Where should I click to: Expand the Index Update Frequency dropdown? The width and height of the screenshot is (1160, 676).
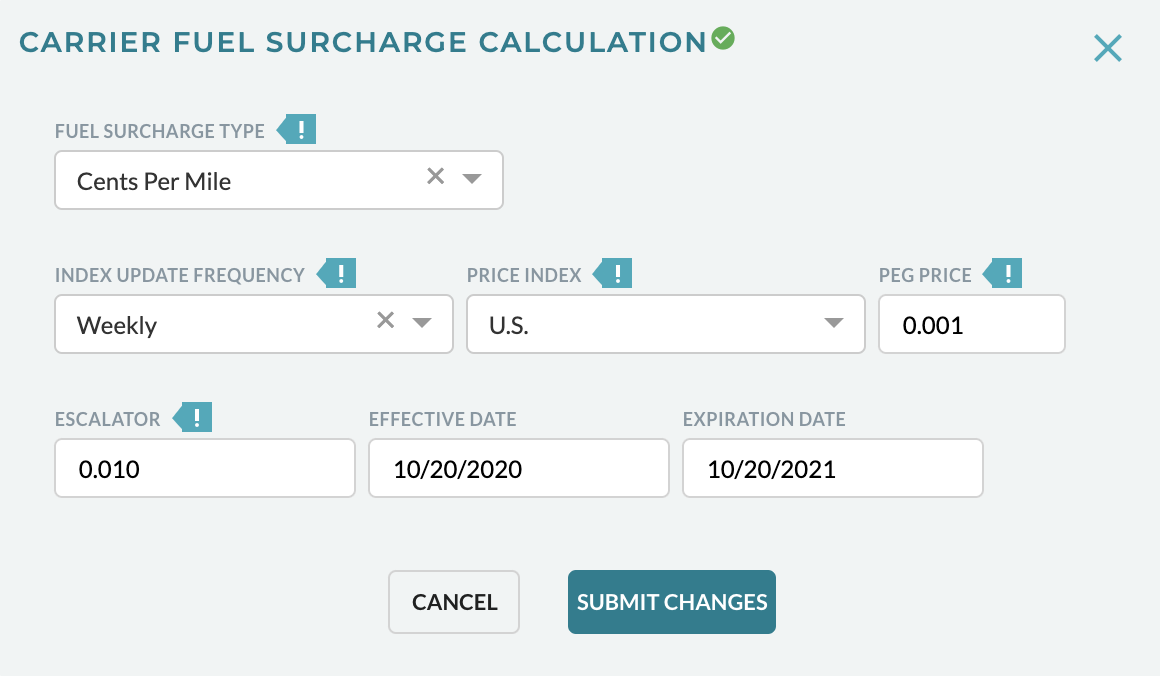(421, 322)
